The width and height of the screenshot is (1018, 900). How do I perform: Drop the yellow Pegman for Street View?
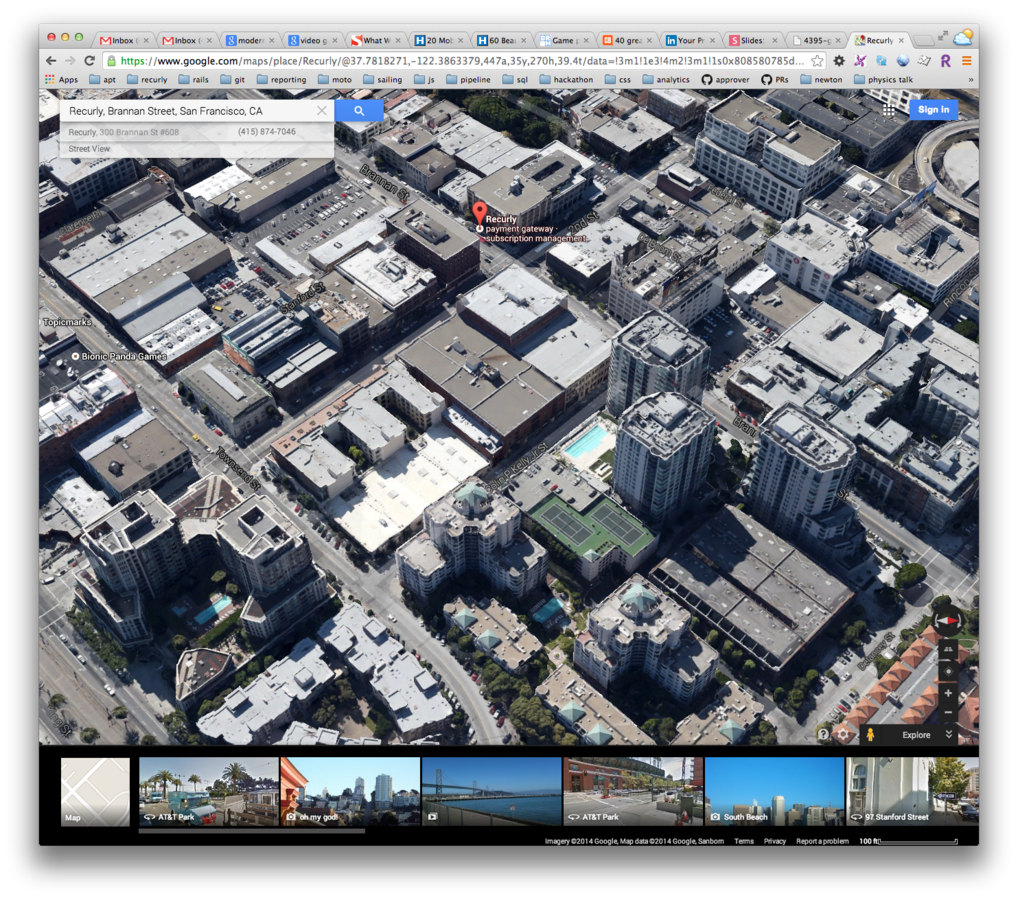coord(871,734)
